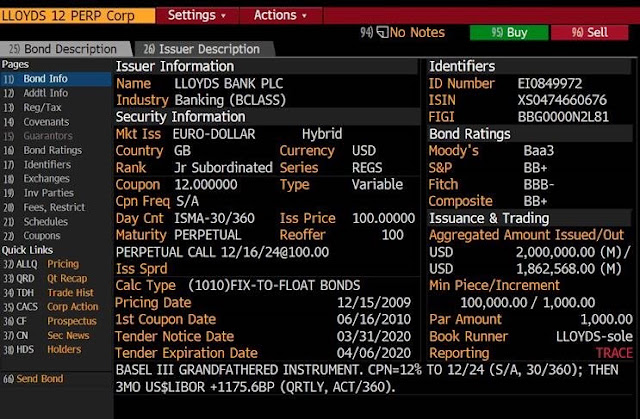Click the red Sell button
Image resolution: width=640 pixels, height=419 pixels.
pyautogui.click(x=589, y=33)
